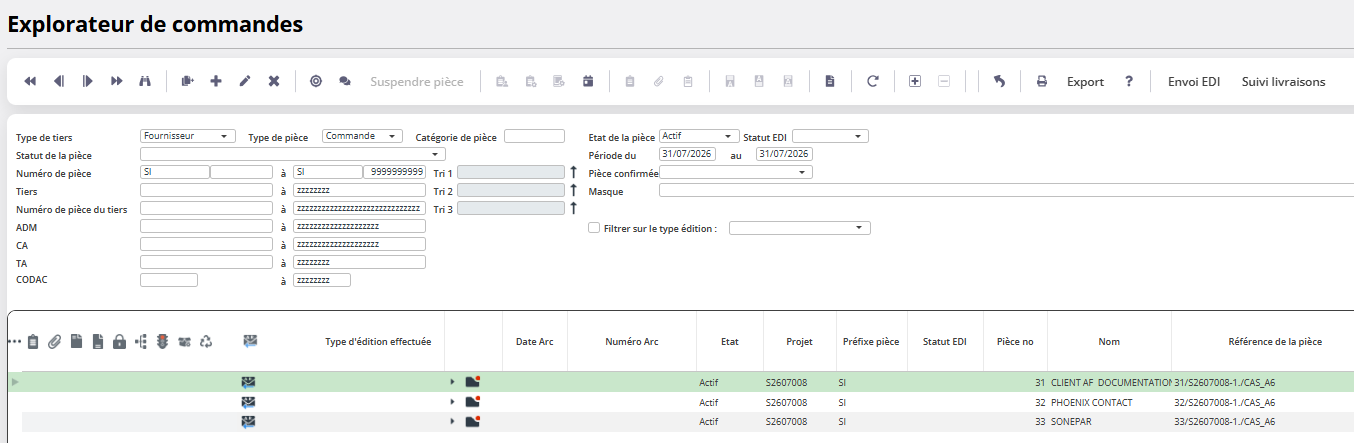This screenshot has width=1354, height=443.
Task: Open the three-dots grid options menu
Action: (x=14, y=342)
